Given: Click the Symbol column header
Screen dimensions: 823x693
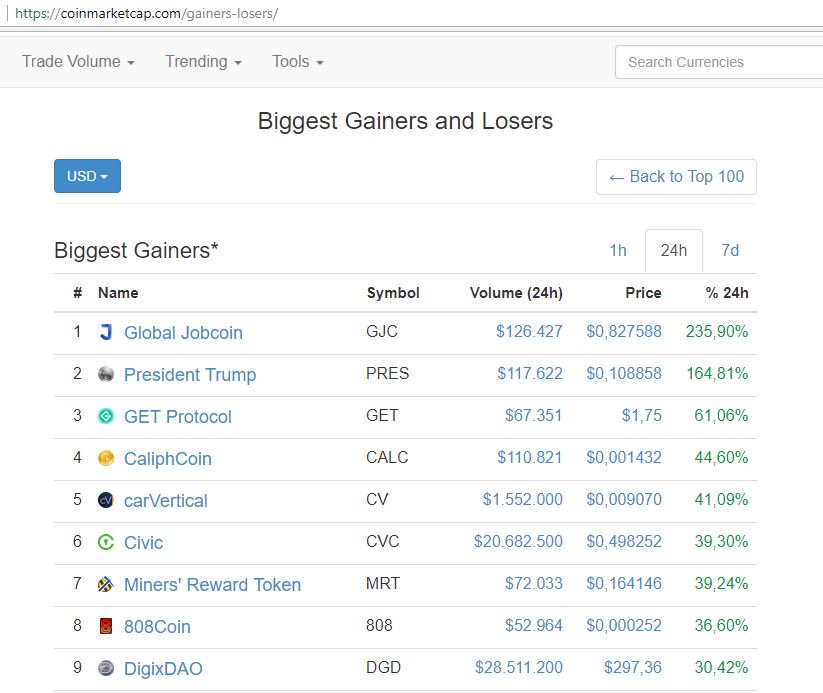Looking at the screenshot, I should tap(393, 293).
